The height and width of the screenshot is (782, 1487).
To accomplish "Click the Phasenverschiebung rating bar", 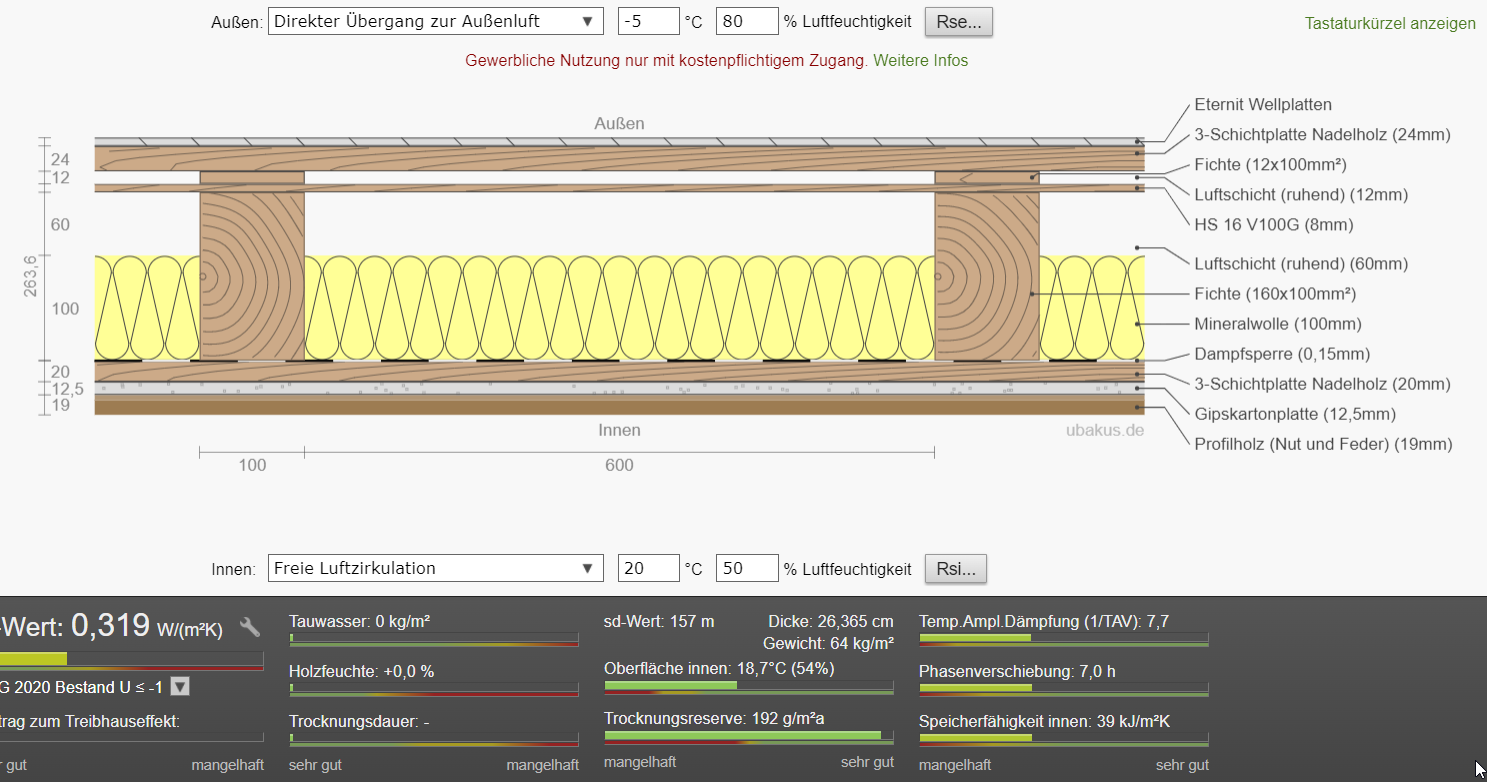I will [x=1063, y=688].
